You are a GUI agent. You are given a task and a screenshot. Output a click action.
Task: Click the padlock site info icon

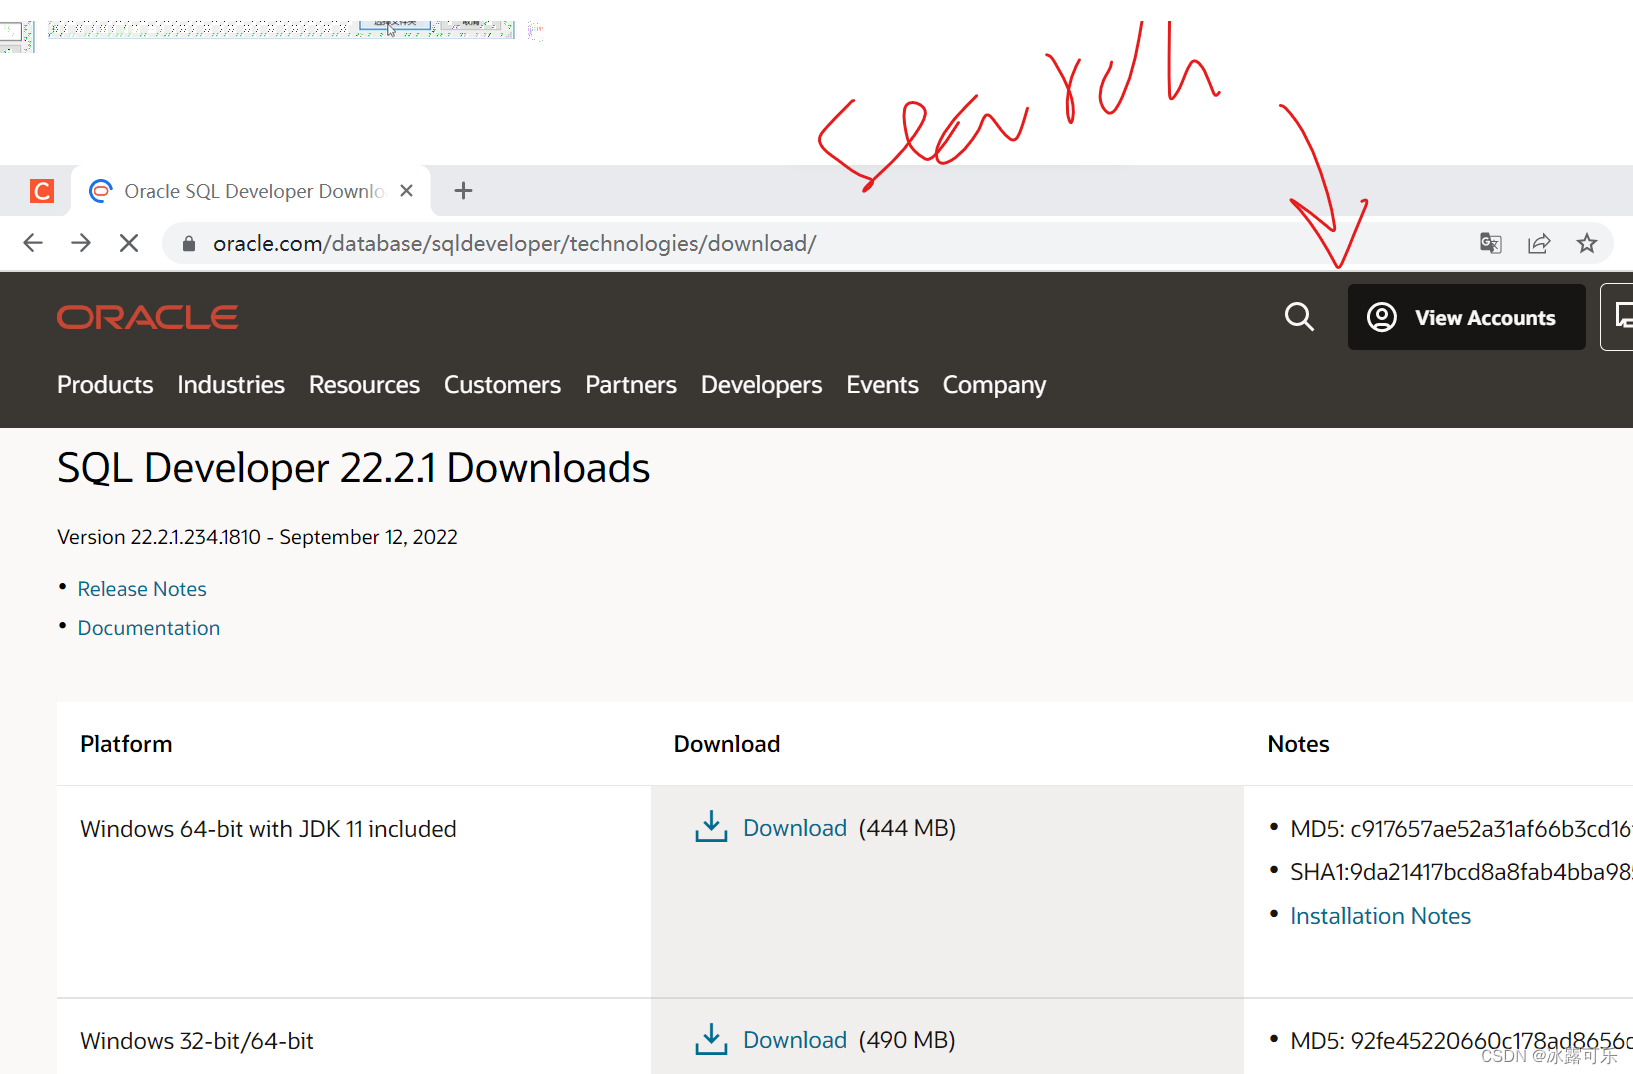pyautogui.click(x=189, y=243)
